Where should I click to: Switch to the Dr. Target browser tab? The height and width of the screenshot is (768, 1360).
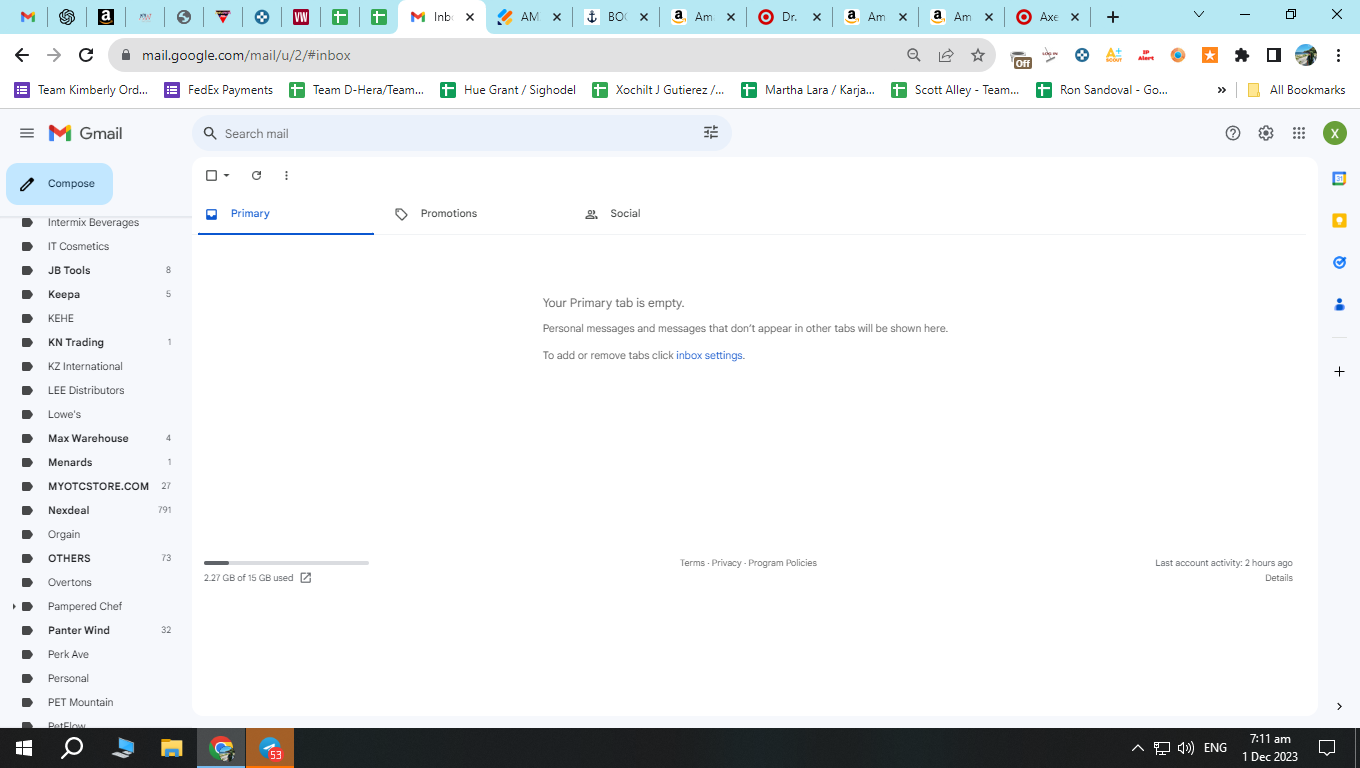coord(789,17)
